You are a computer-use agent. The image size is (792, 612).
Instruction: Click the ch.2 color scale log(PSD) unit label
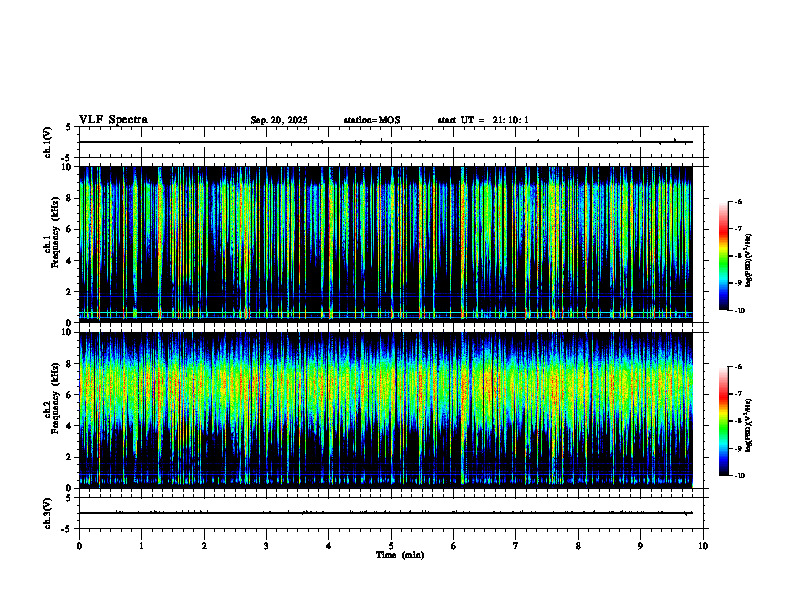(x=749, y=426)
